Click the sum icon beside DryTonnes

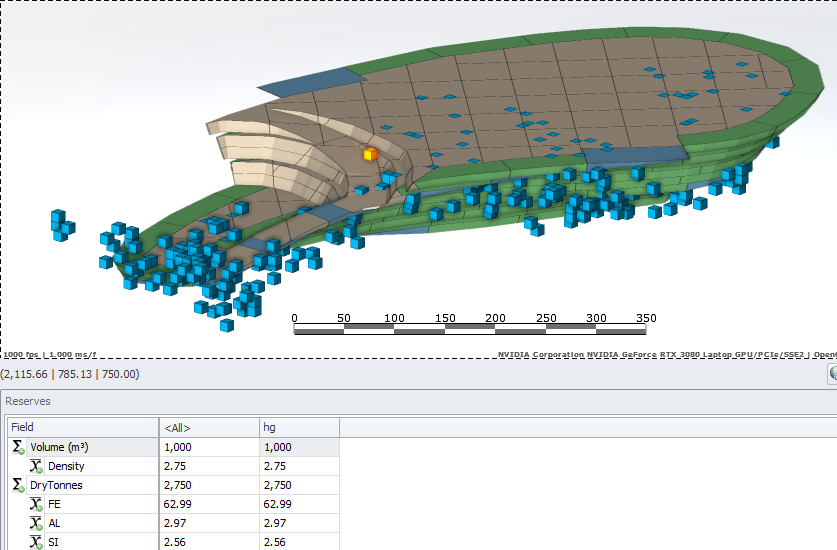(17, 485)
